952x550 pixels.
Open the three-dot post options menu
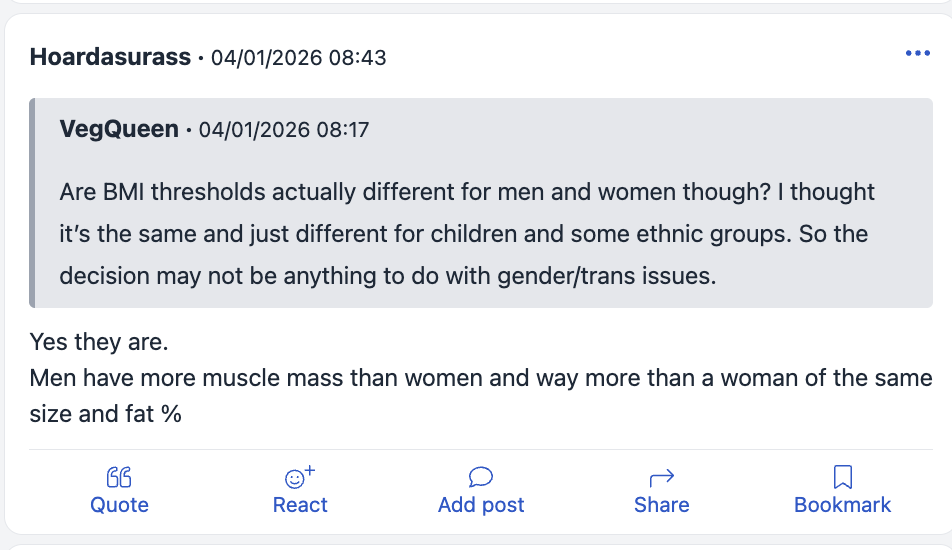coord(917,54)
